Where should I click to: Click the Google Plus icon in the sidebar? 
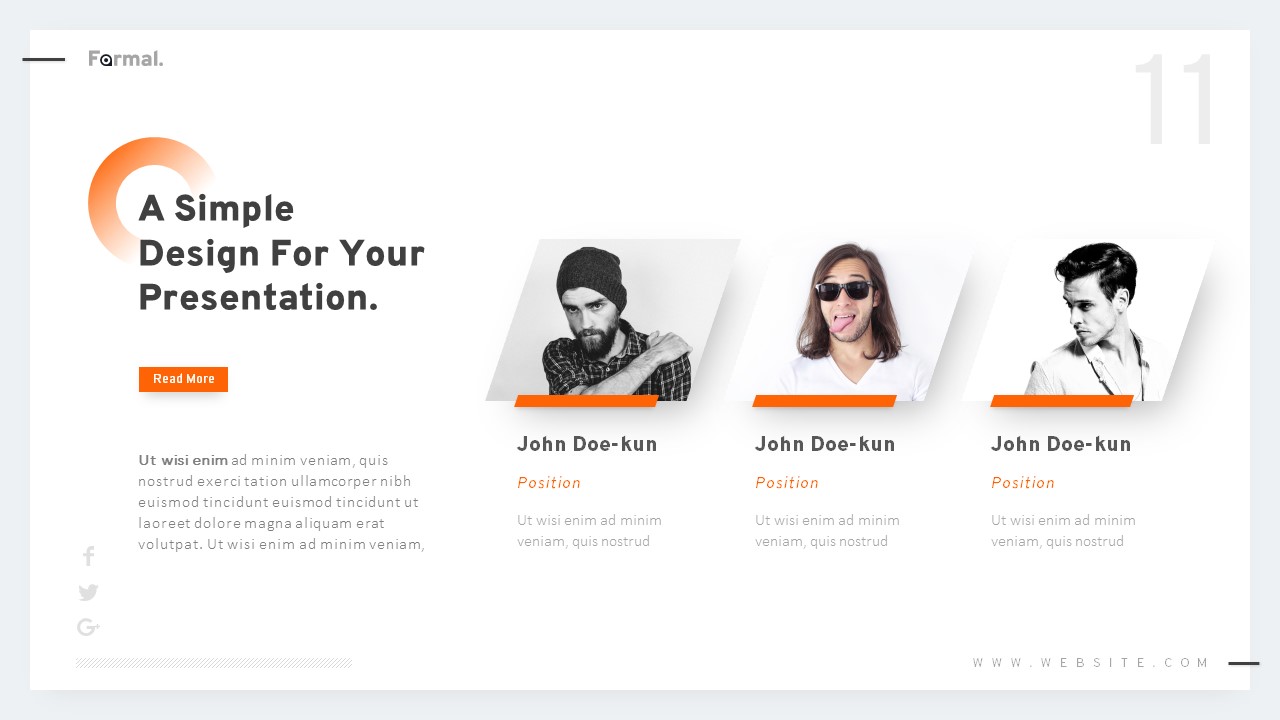(88, 627)
